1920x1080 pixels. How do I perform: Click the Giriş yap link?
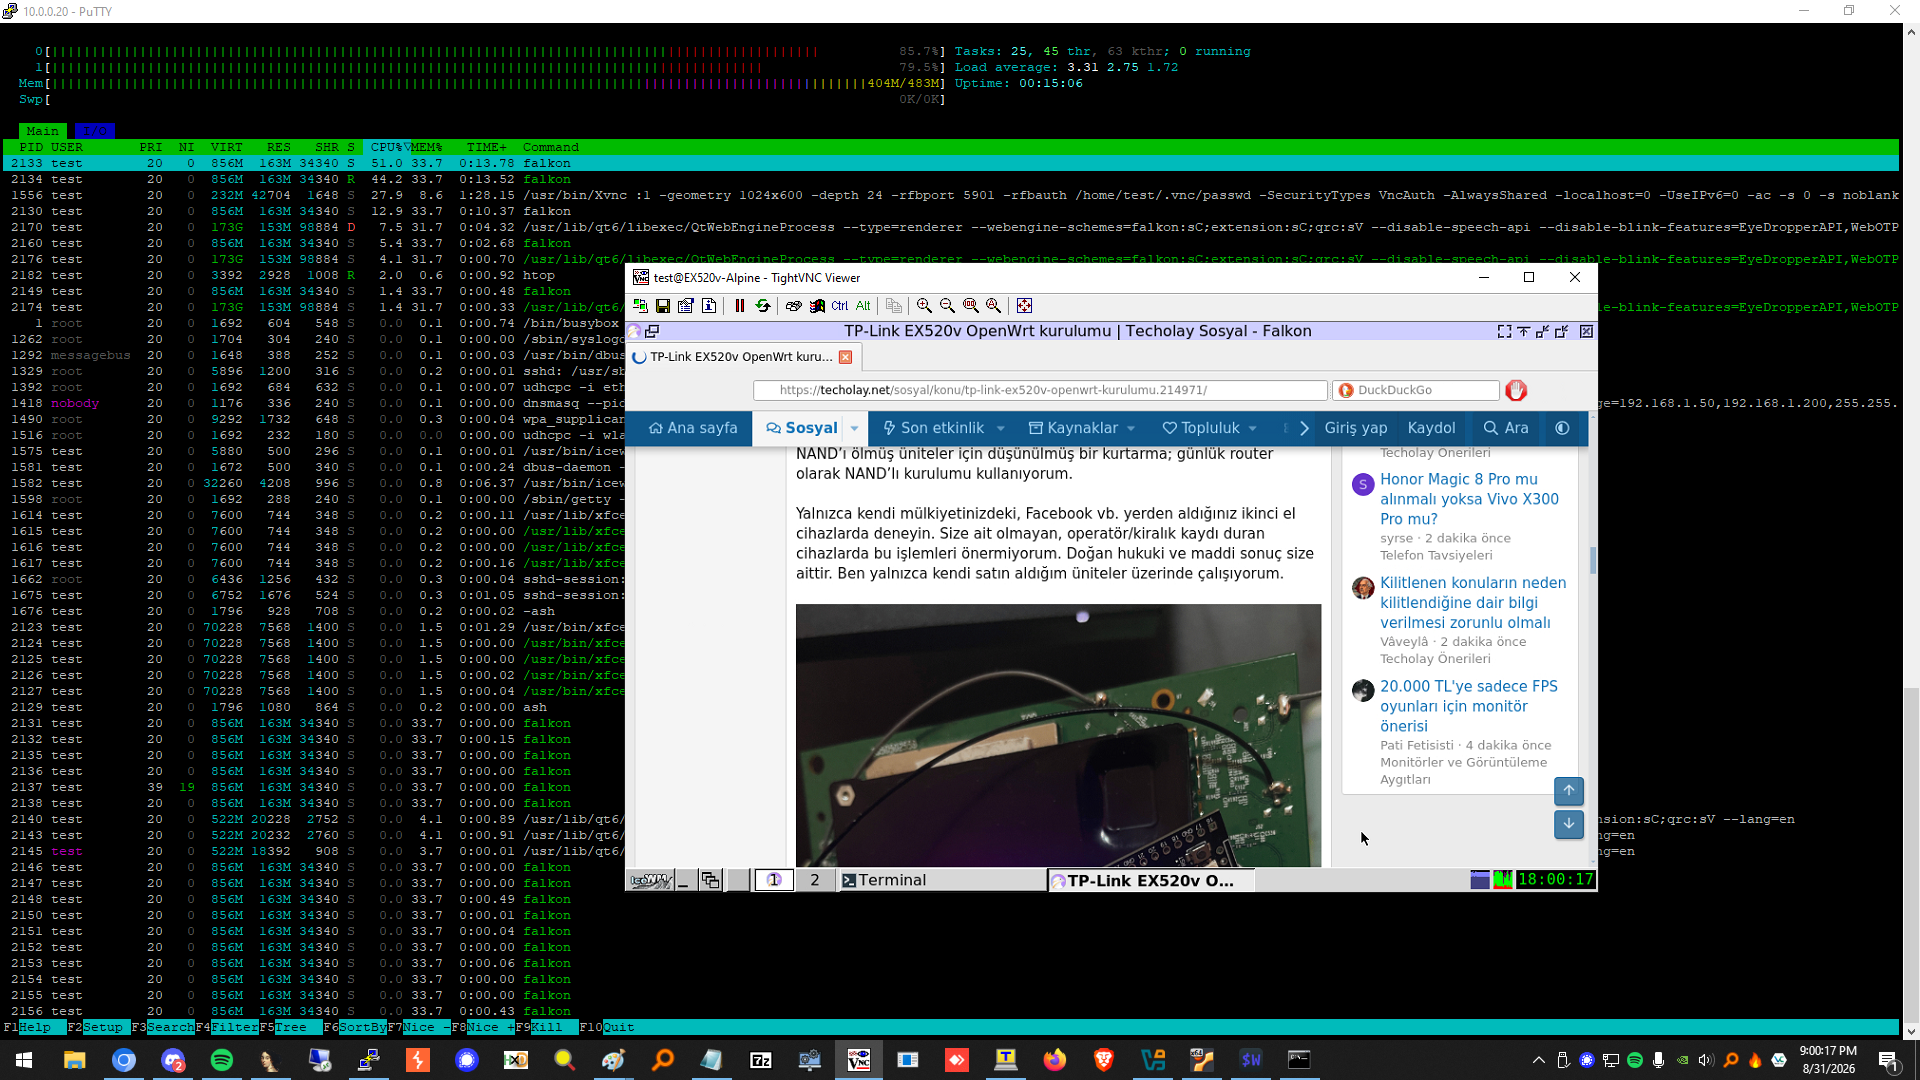[1356, 428]
